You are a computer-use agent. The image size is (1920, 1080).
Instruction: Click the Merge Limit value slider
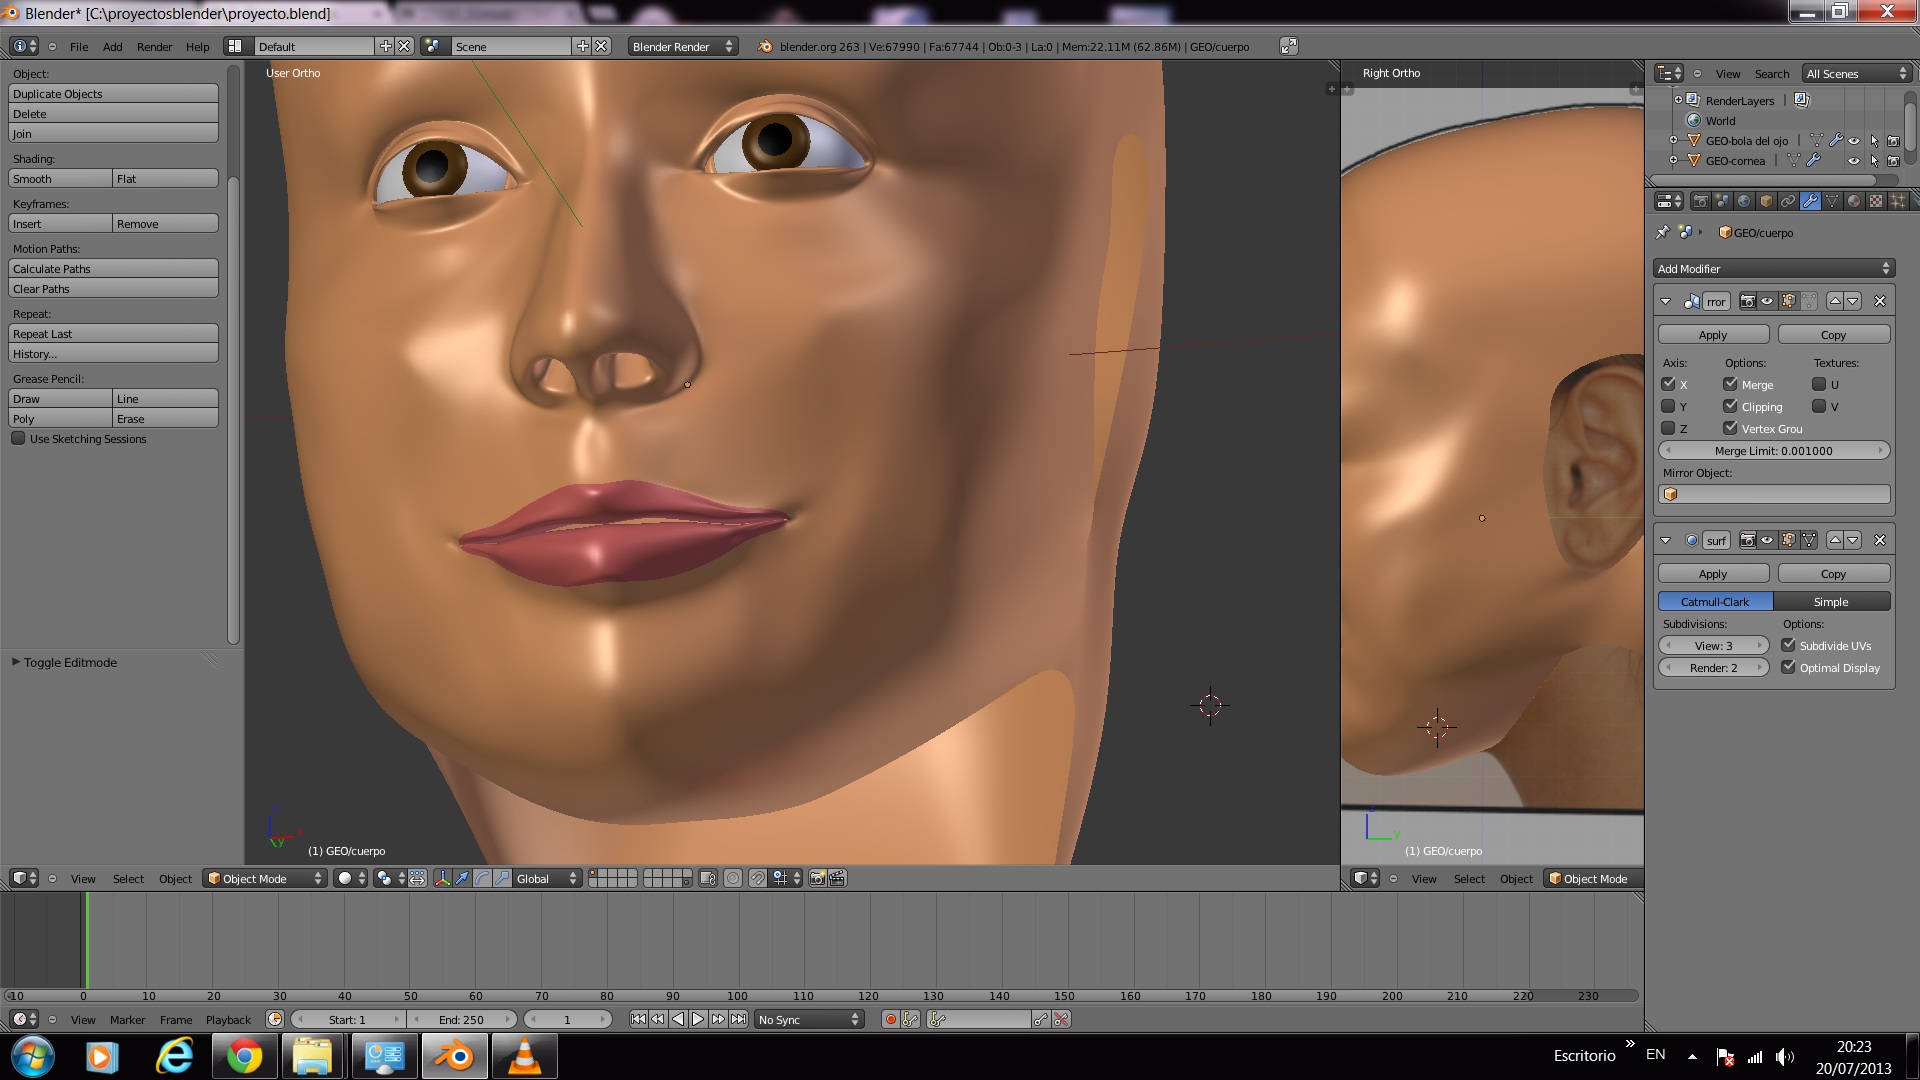coord(1773,450)
